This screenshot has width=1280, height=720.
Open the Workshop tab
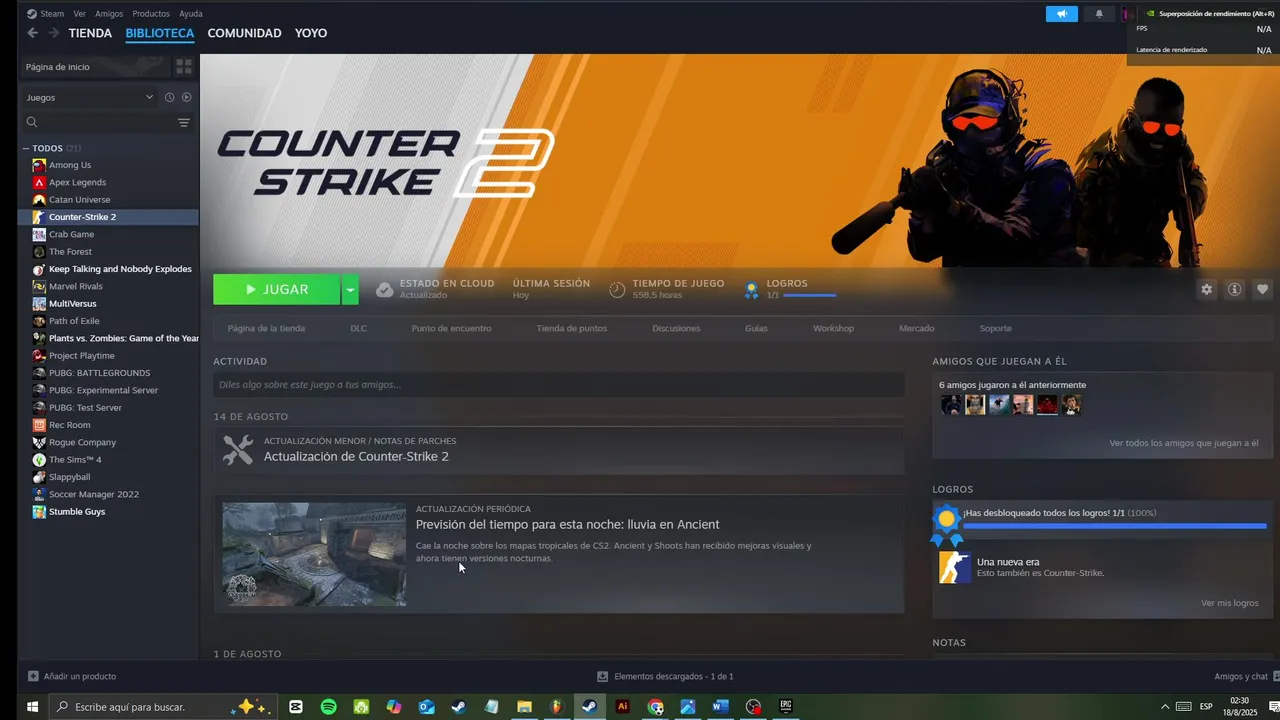click(833, 328)
